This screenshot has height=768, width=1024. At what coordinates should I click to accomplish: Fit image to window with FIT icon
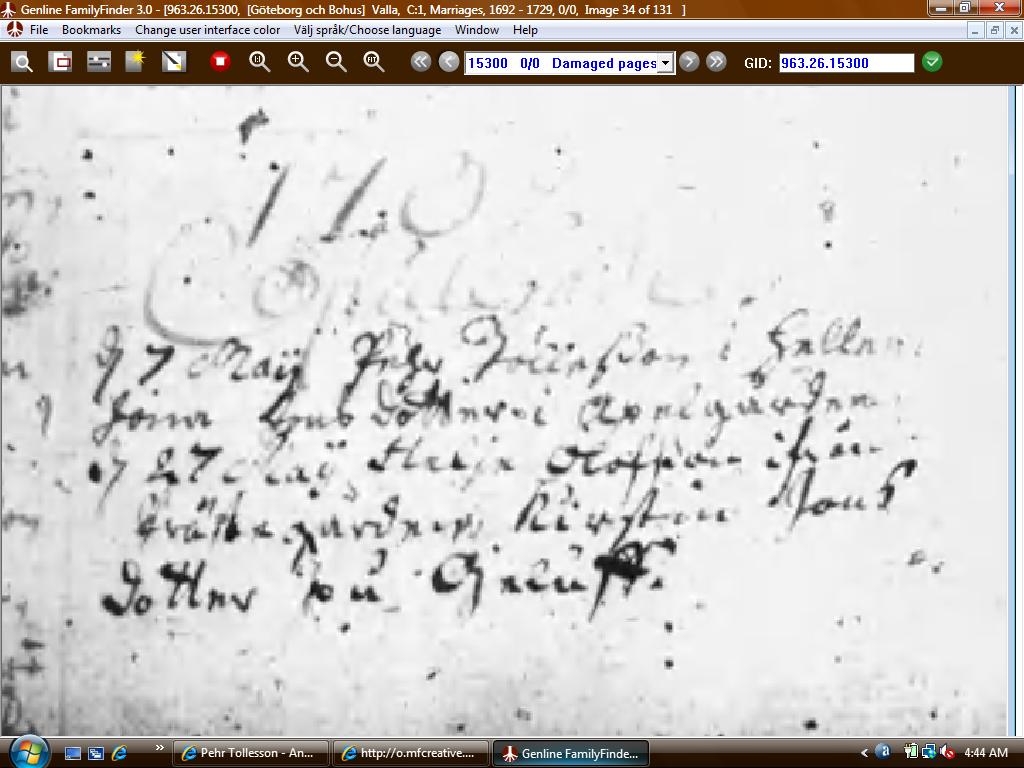tap(374, 62)
